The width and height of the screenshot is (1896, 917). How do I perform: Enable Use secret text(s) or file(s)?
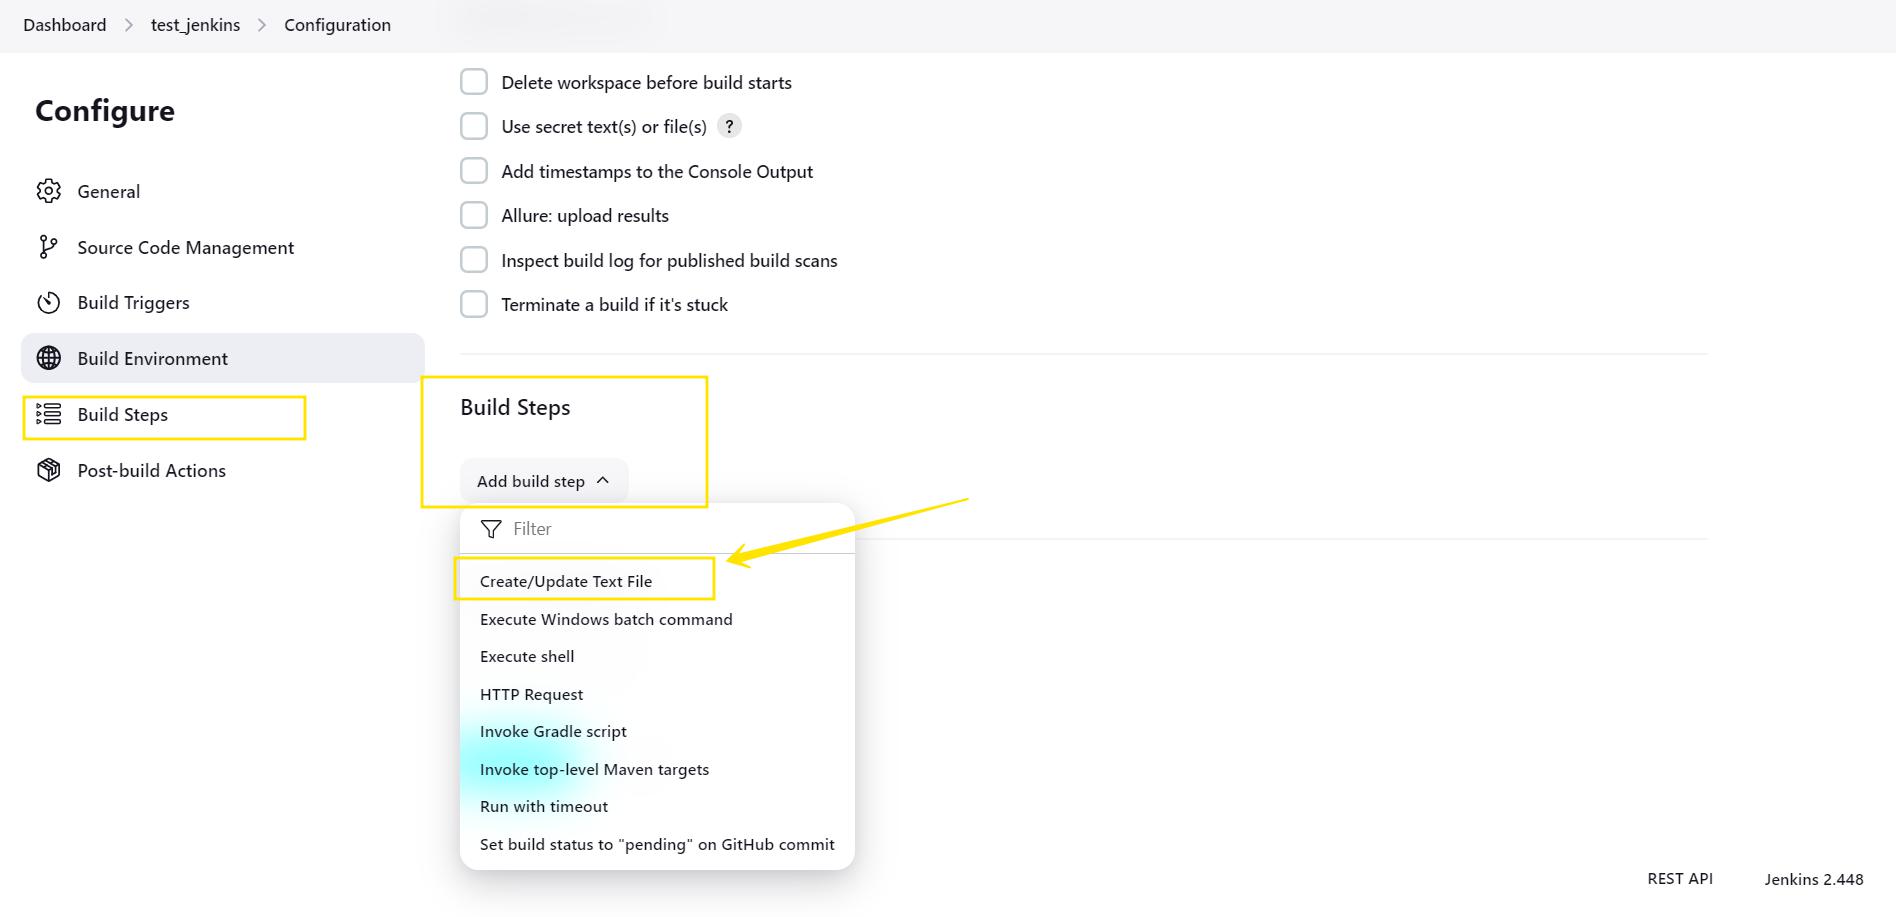[x=474, y=126]
